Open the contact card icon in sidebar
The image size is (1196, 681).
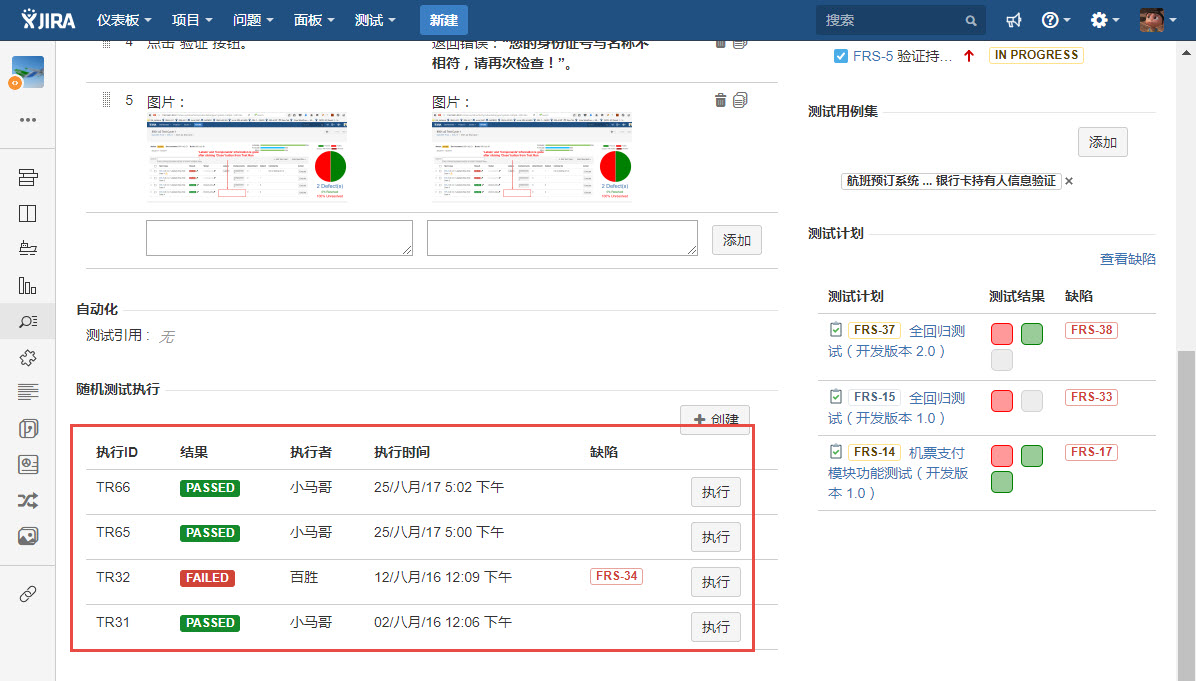coord(27,464)
